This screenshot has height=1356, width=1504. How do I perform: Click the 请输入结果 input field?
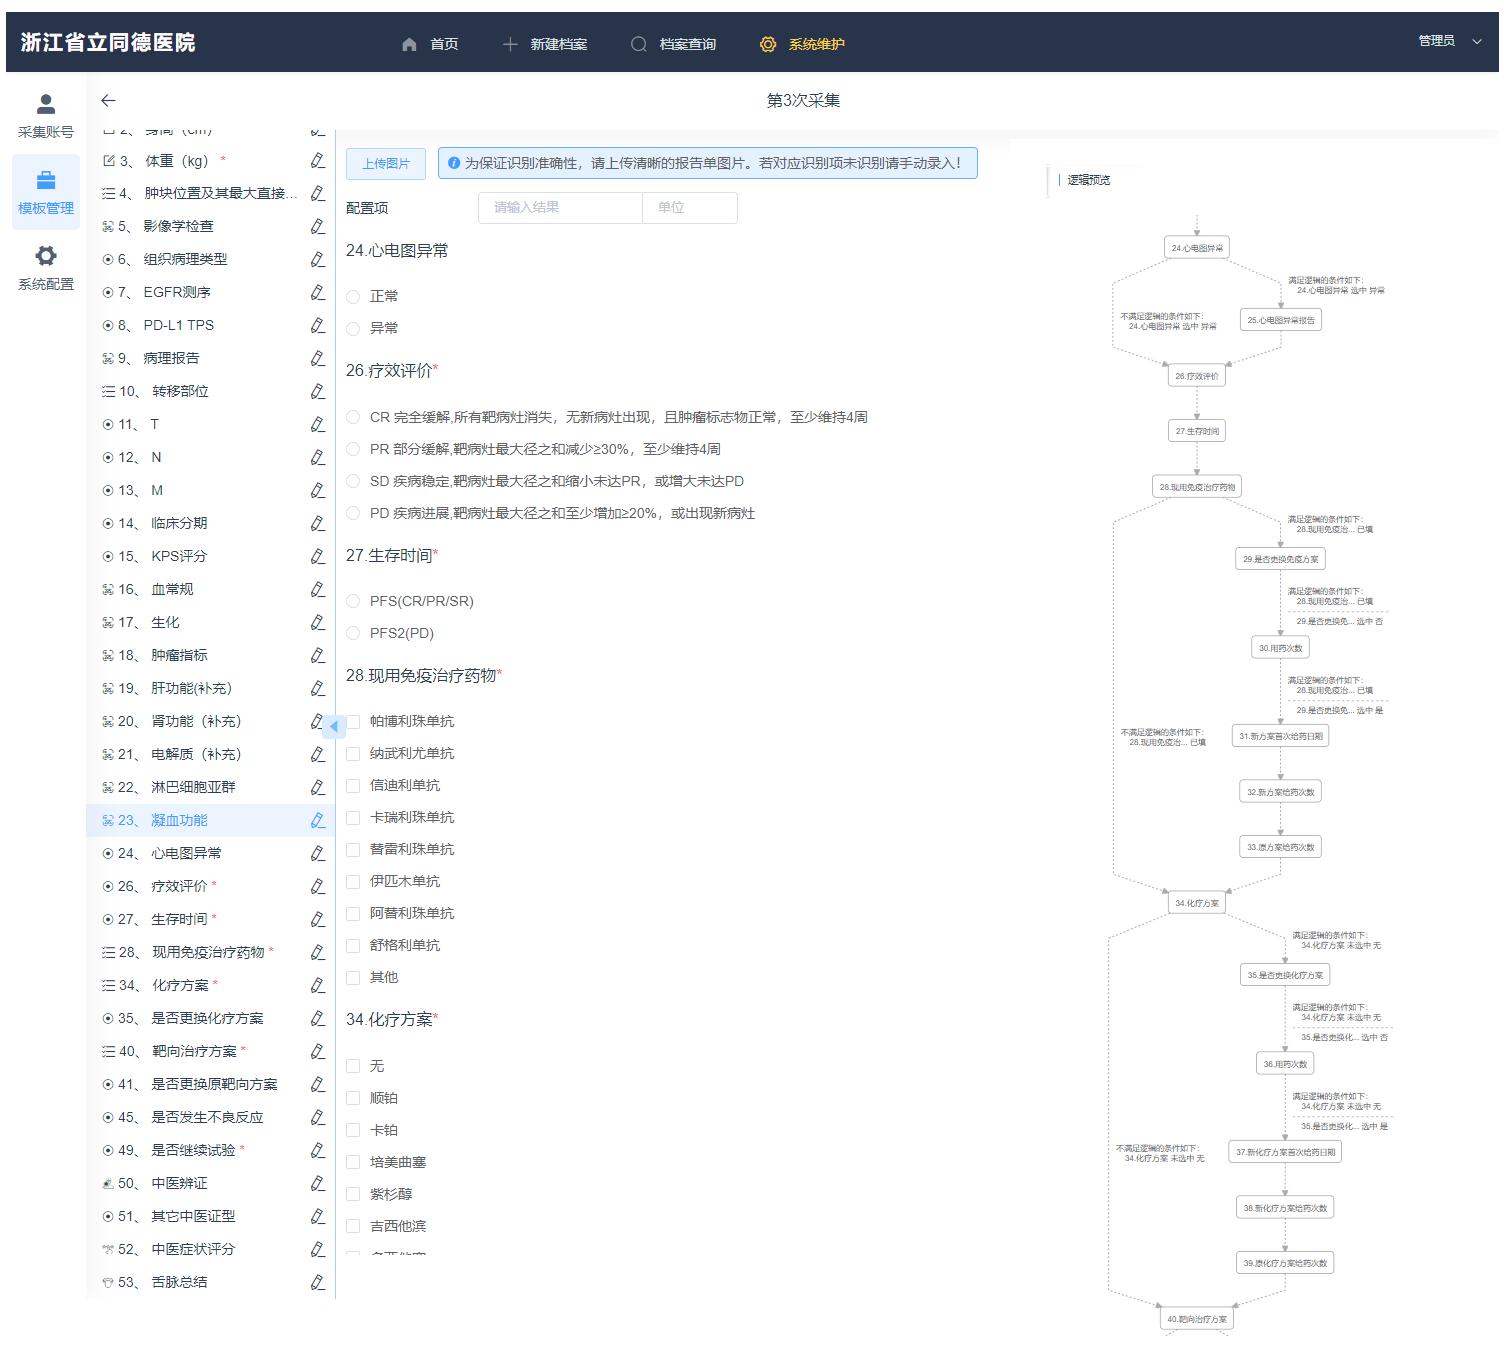(560, 208)
